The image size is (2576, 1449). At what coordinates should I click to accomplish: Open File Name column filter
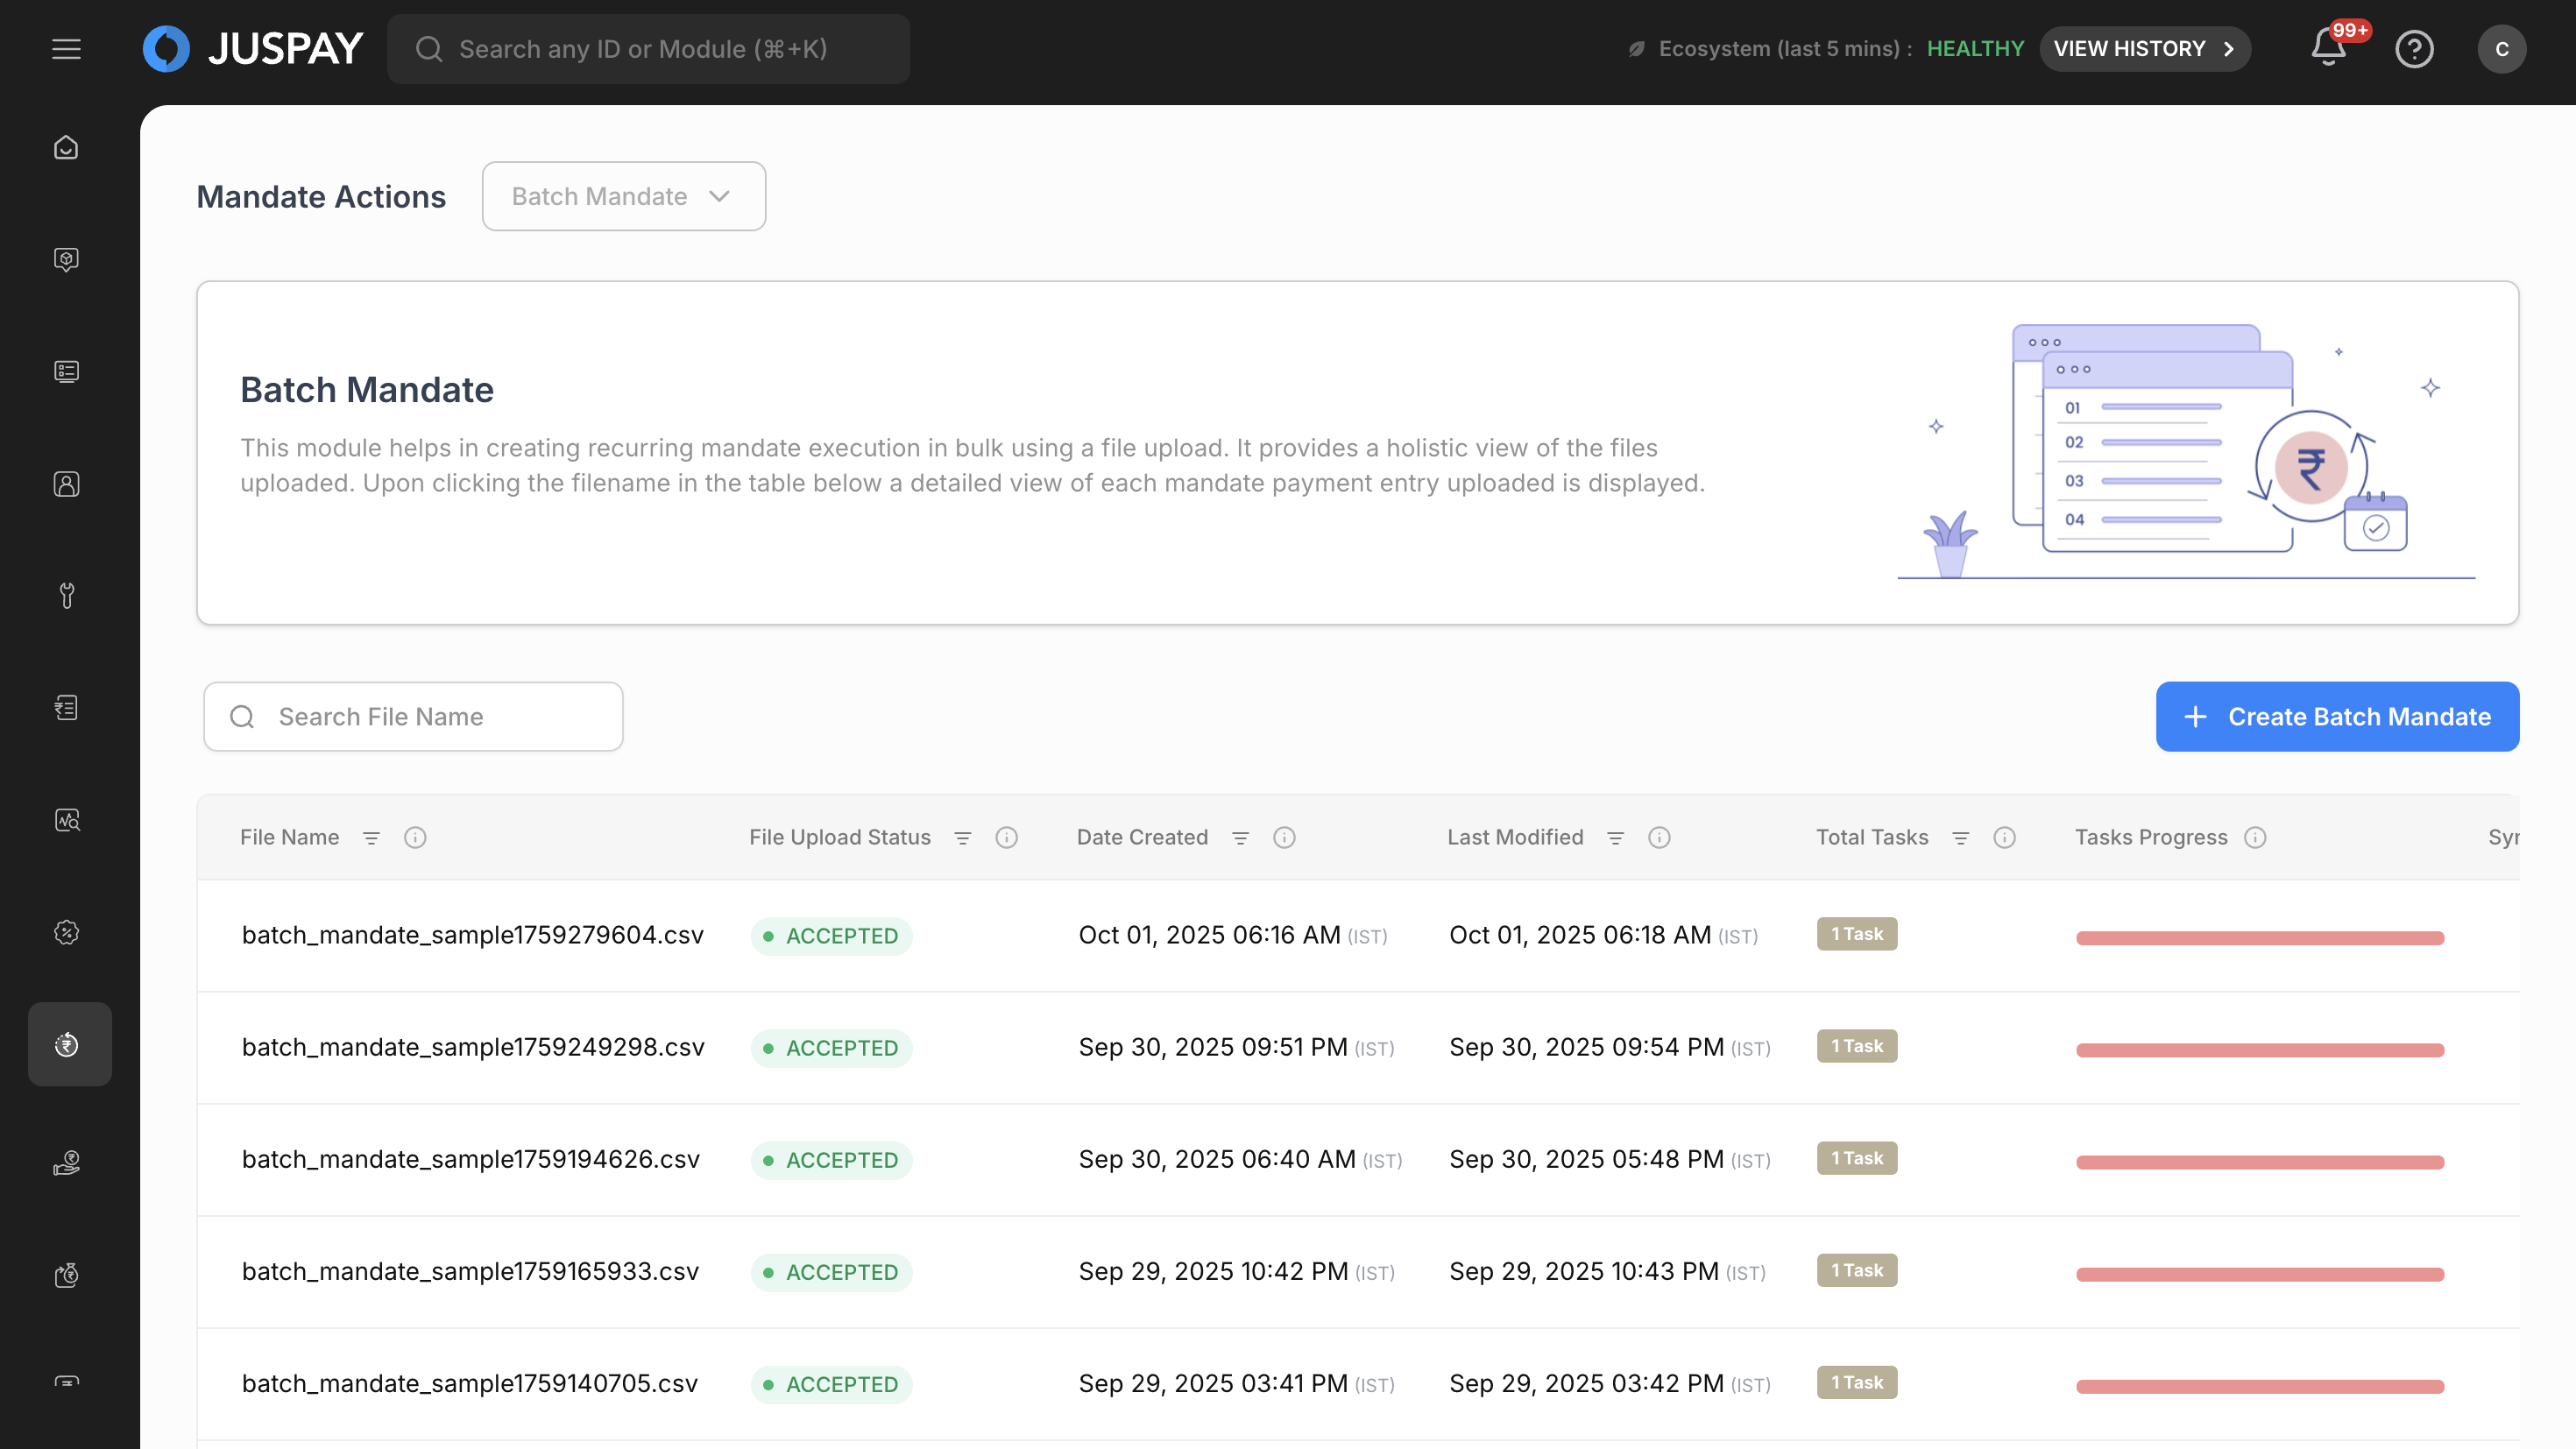(x=371, y=837)
